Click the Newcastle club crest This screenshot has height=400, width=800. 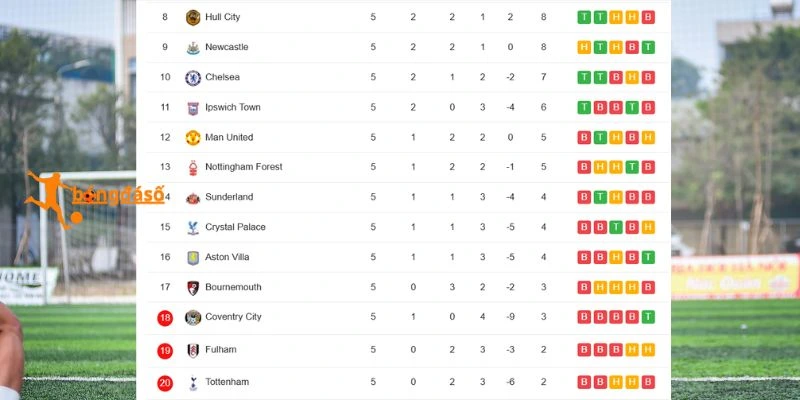point(193,47)
